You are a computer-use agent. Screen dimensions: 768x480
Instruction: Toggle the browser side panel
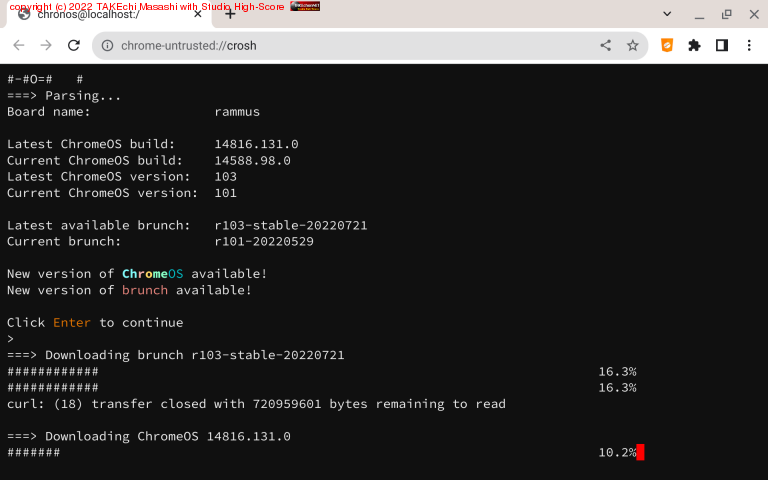pos(721,45)
